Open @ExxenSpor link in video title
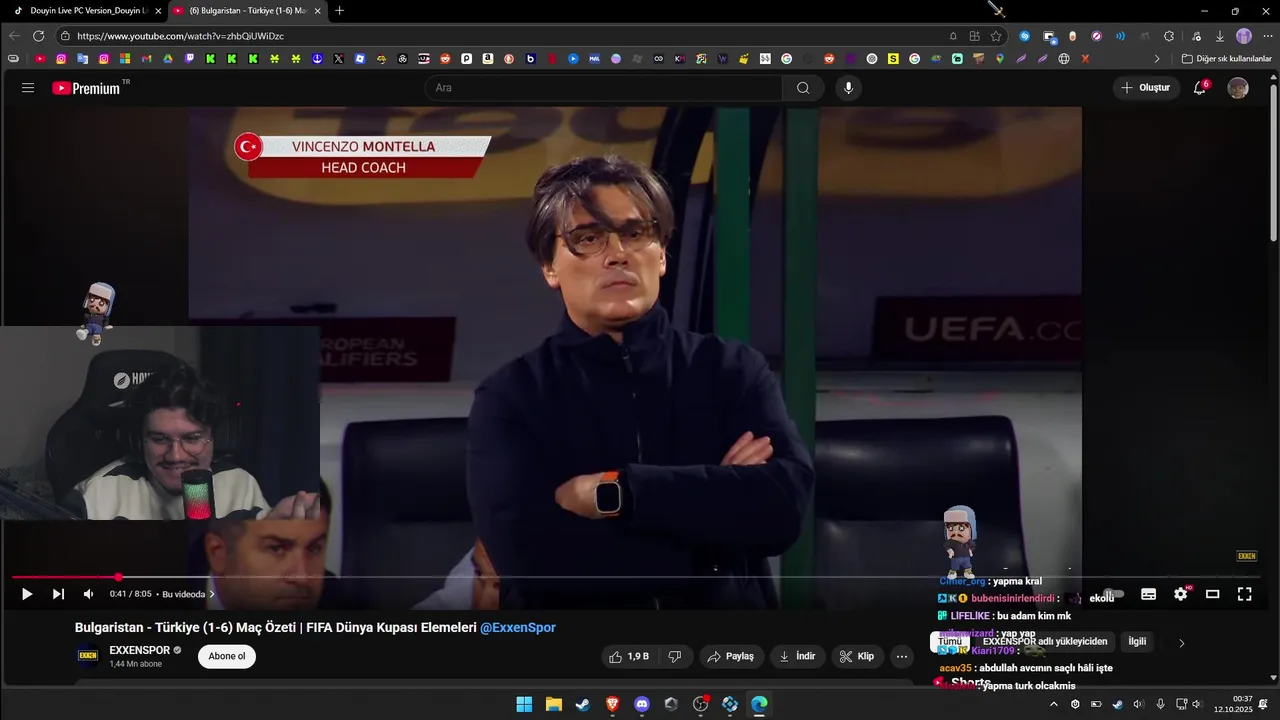The height and width of the screenshot is (720, 1280). tap(518, 628)
